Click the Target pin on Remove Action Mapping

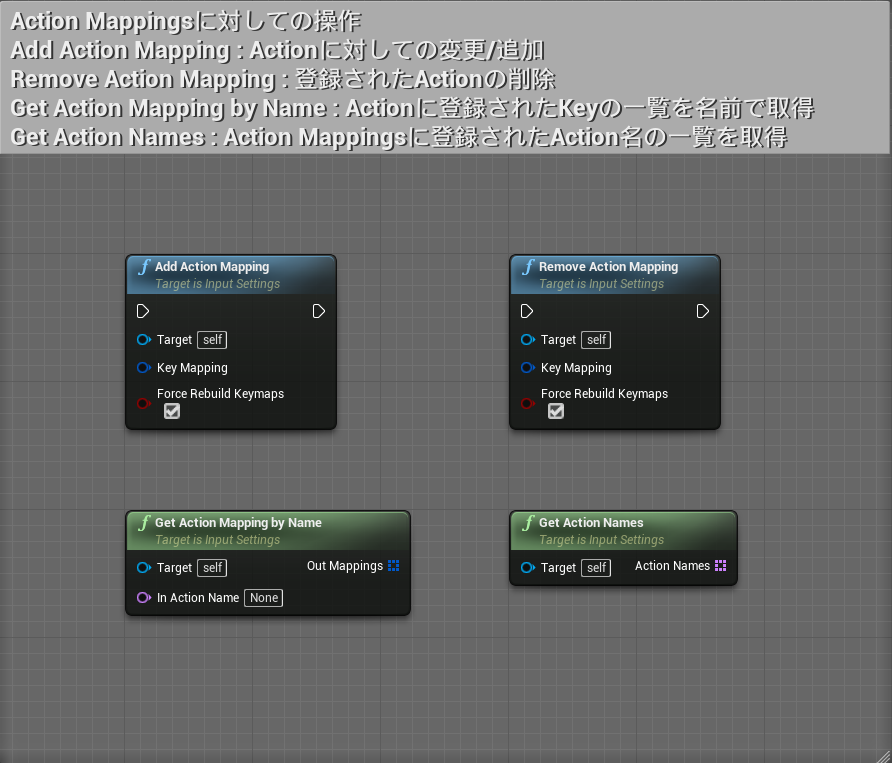(527, 340)
